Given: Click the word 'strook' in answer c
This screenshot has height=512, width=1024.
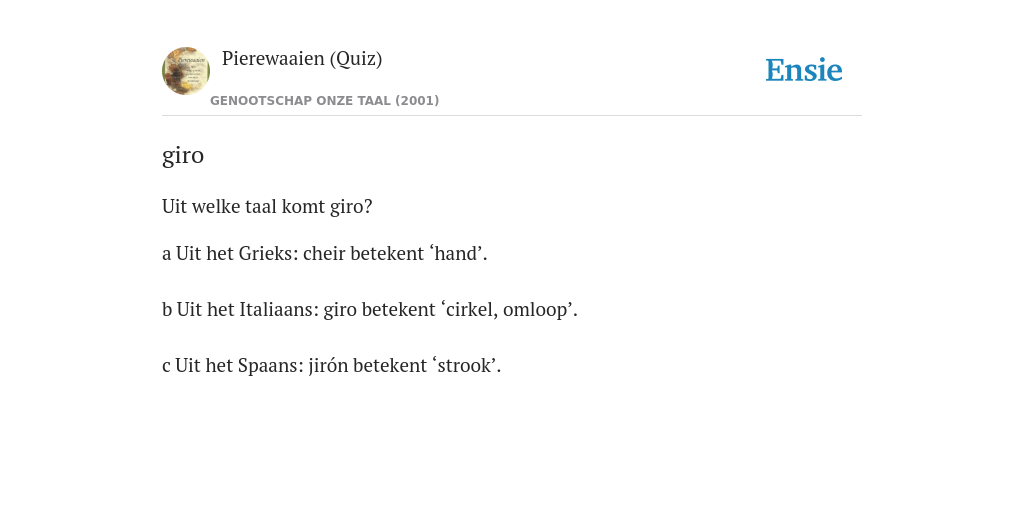Looking at the screenshot, I should [465, 365].
